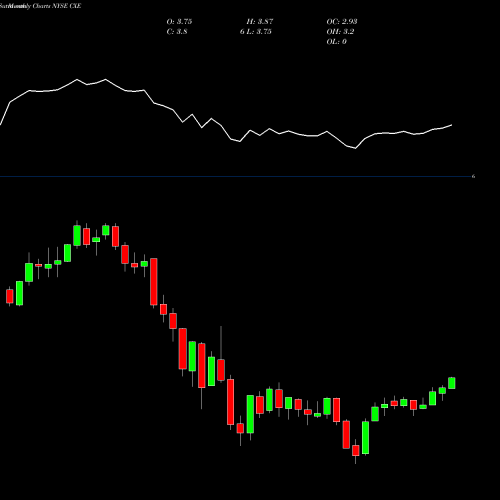The width and height of the screenshot is (500, 500).
Task: Click the "H: 3.87" high value
Action: pos(260,22)
